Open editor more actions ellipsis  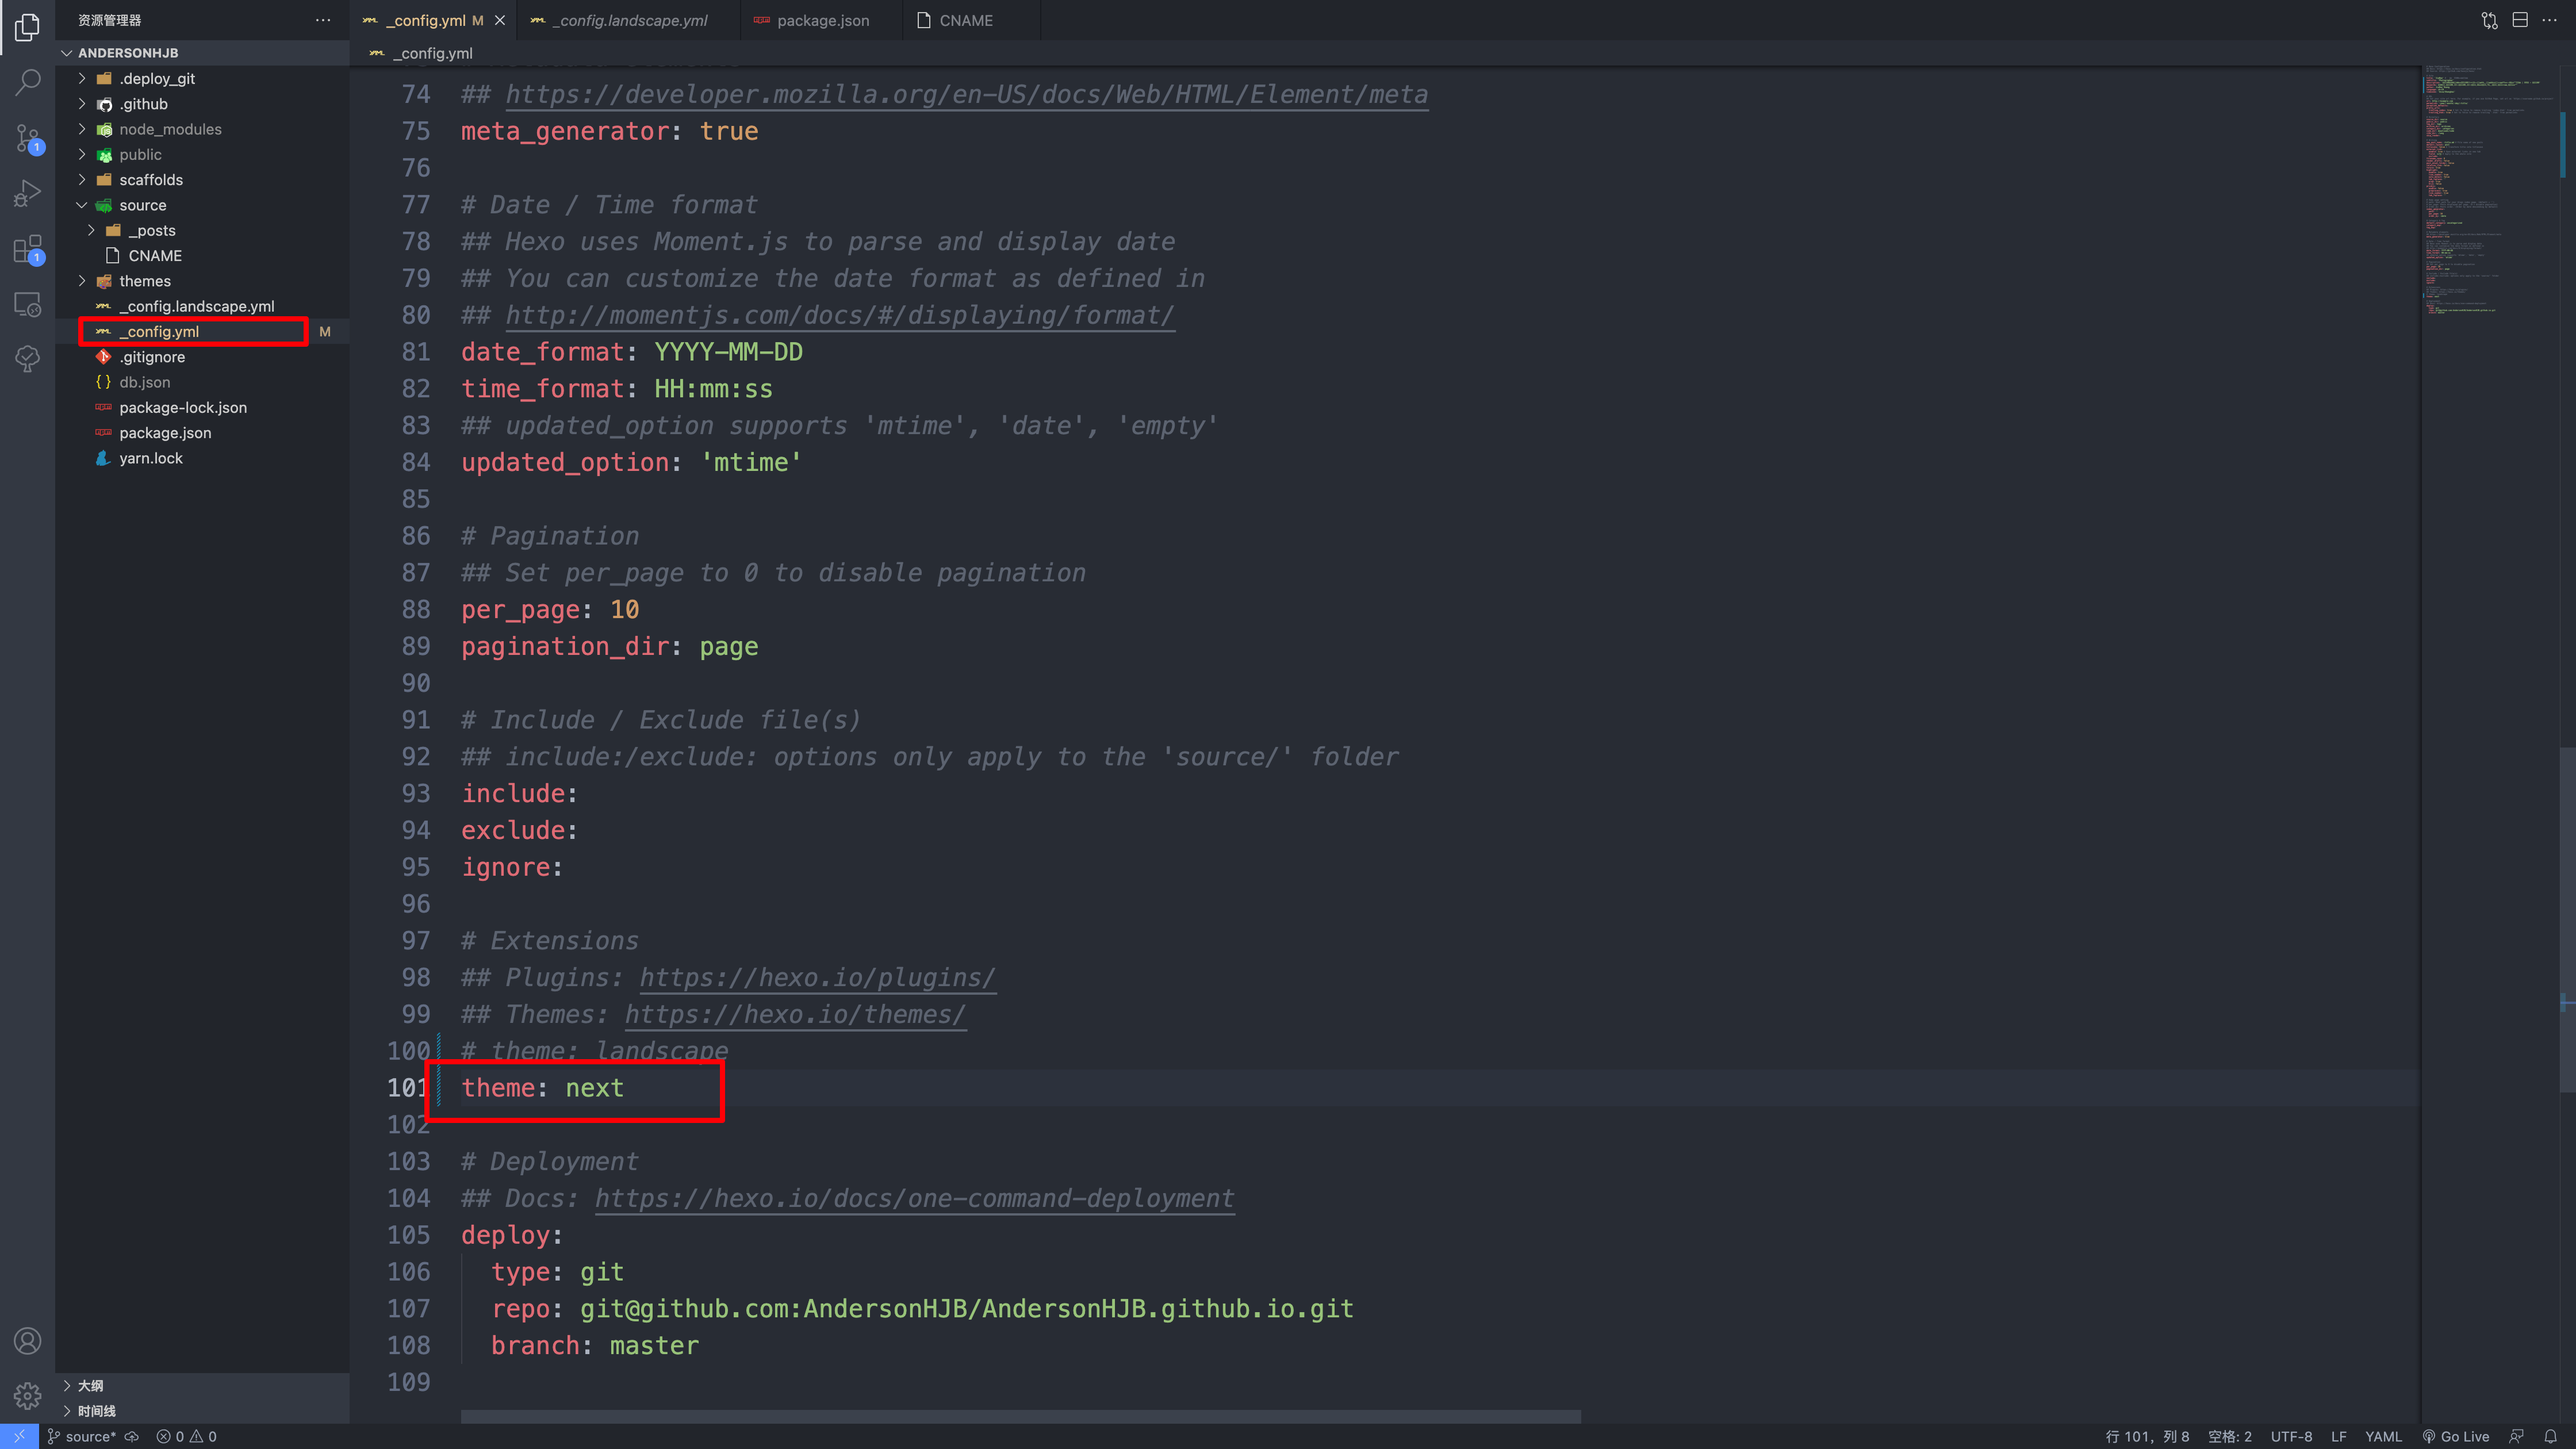click(x=2549, y=20)
